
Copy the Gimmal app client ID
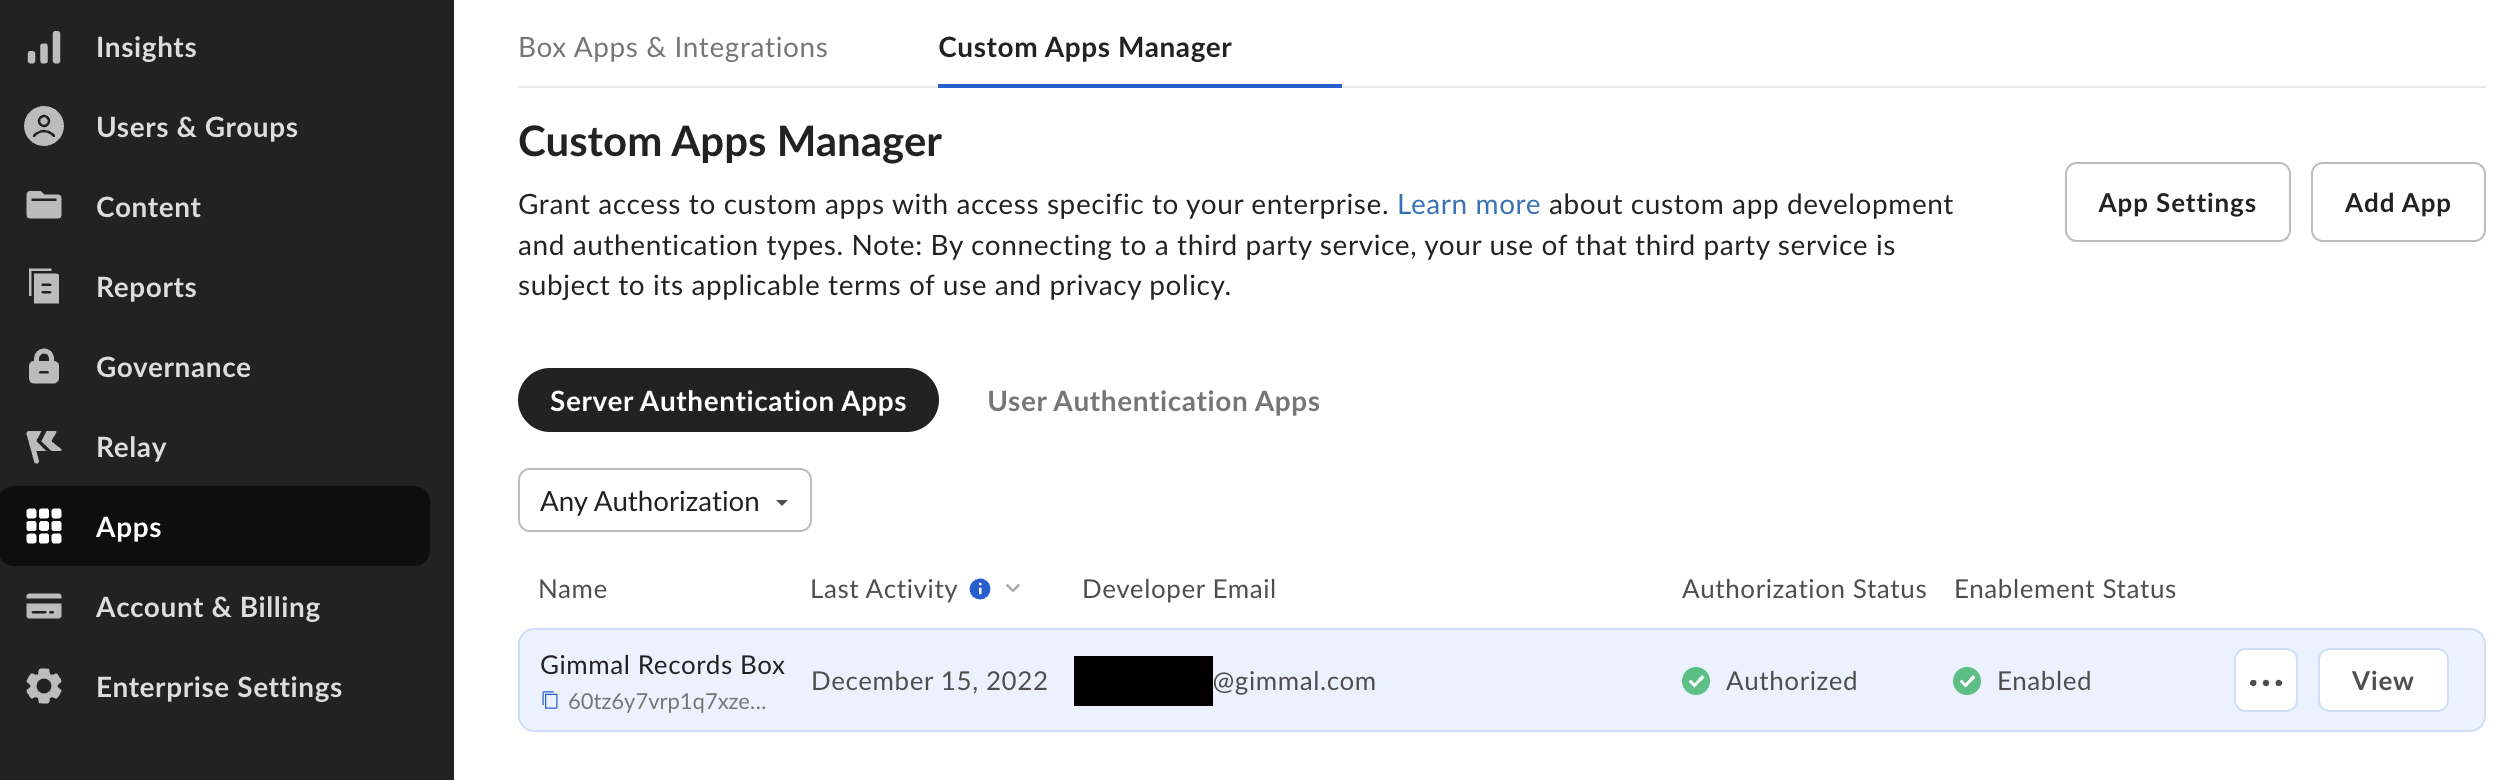click(x=550, y=701)
